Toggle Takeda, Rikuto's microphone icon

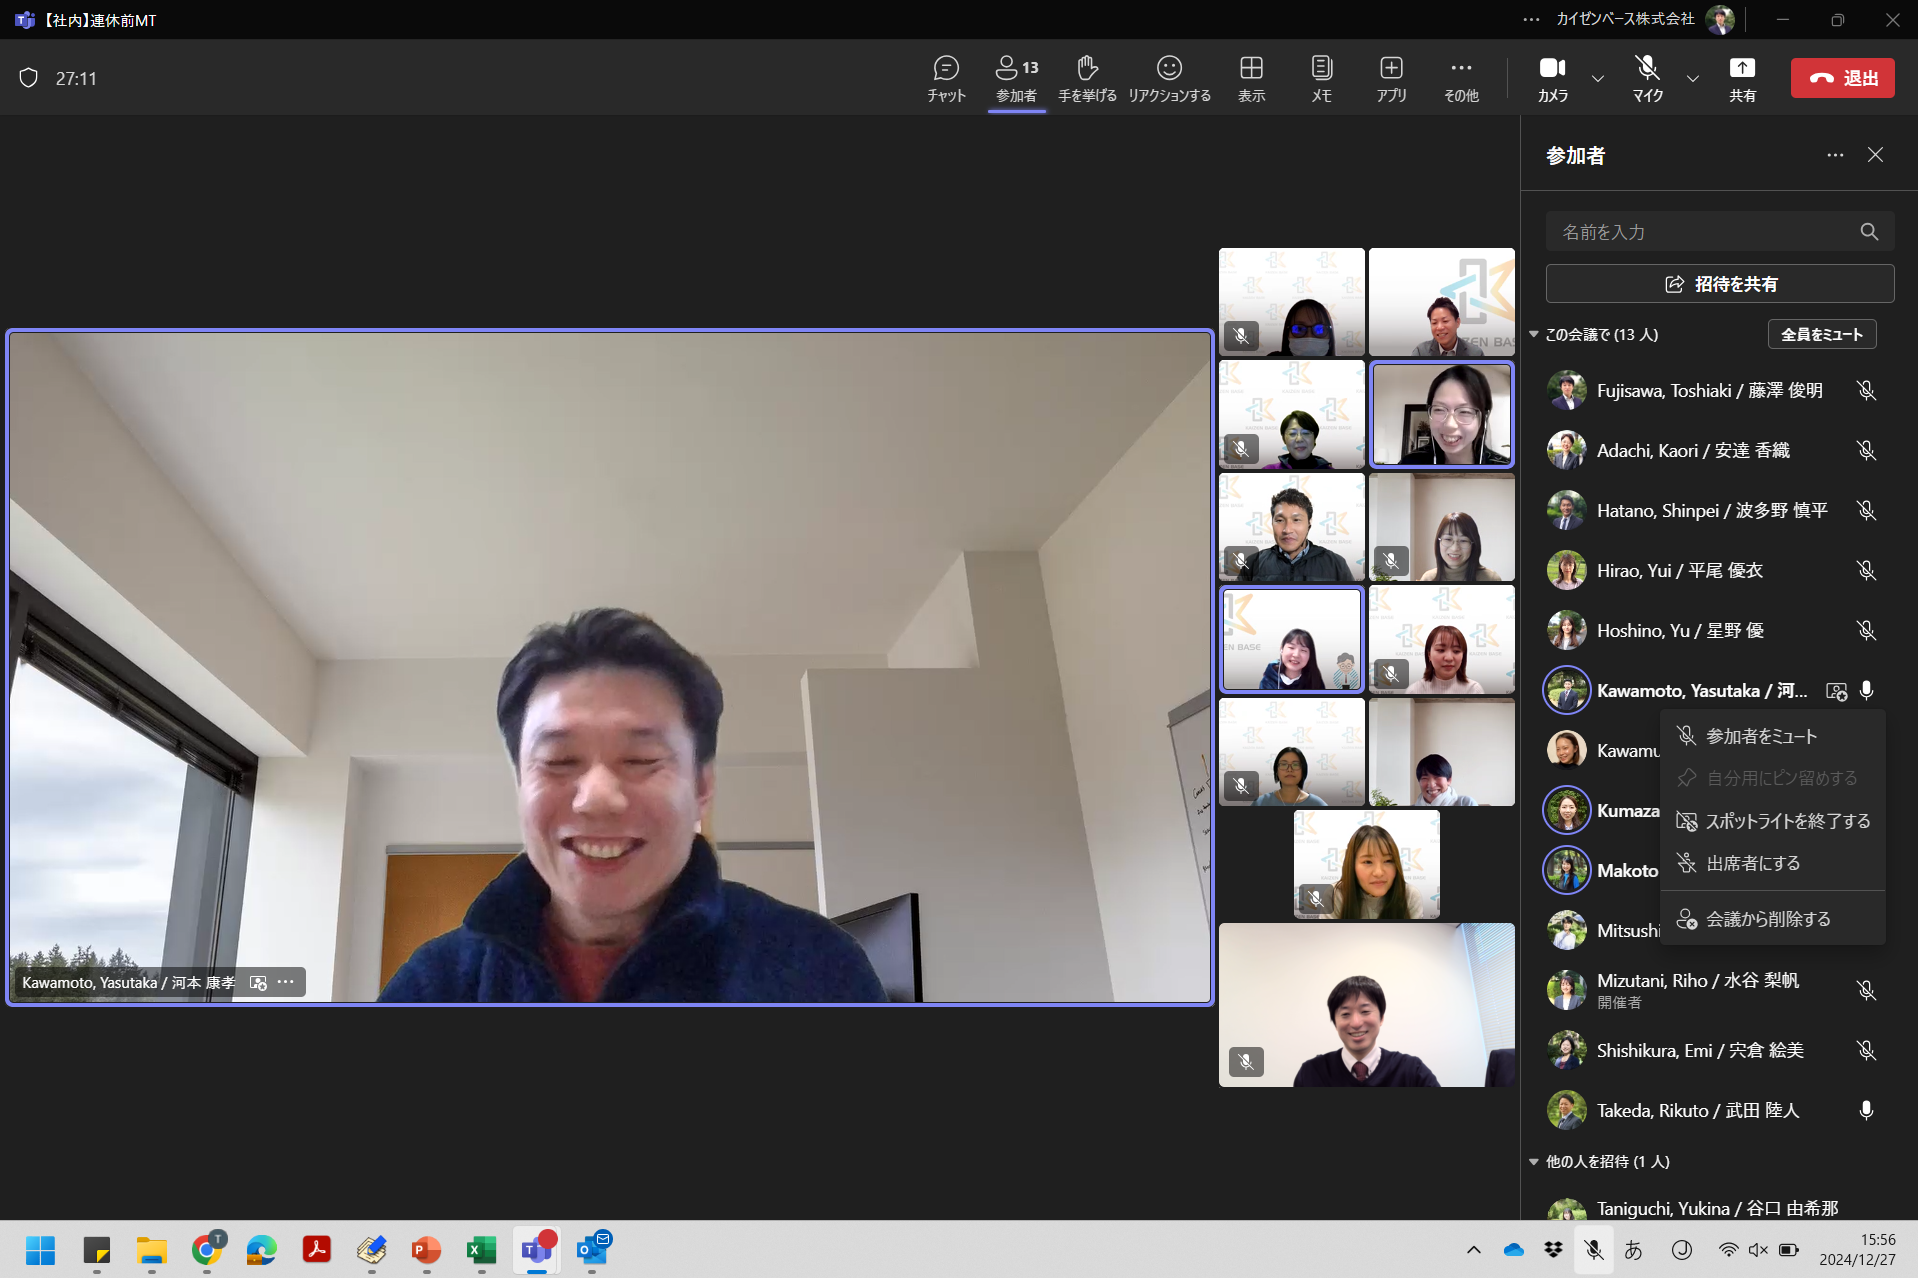click(1866, 1110)
